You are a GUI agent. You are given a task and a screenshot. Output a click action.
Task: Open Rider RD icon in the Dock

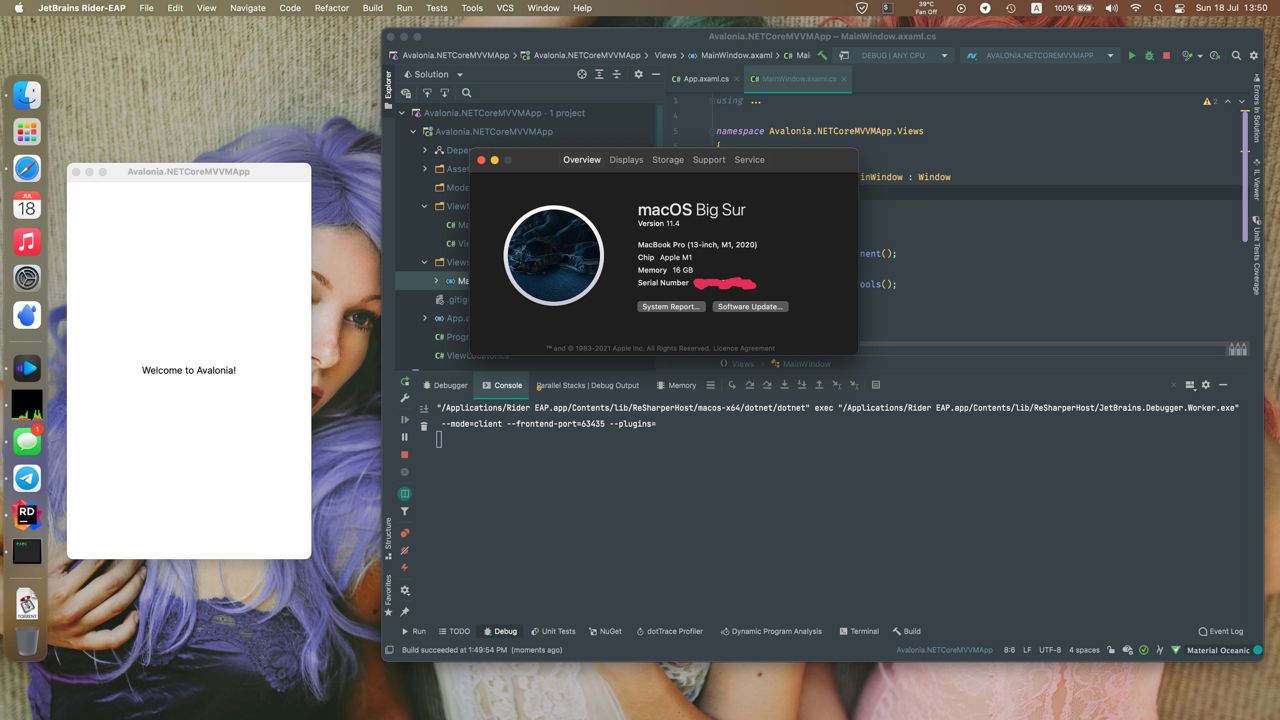[x=27, y=515]
